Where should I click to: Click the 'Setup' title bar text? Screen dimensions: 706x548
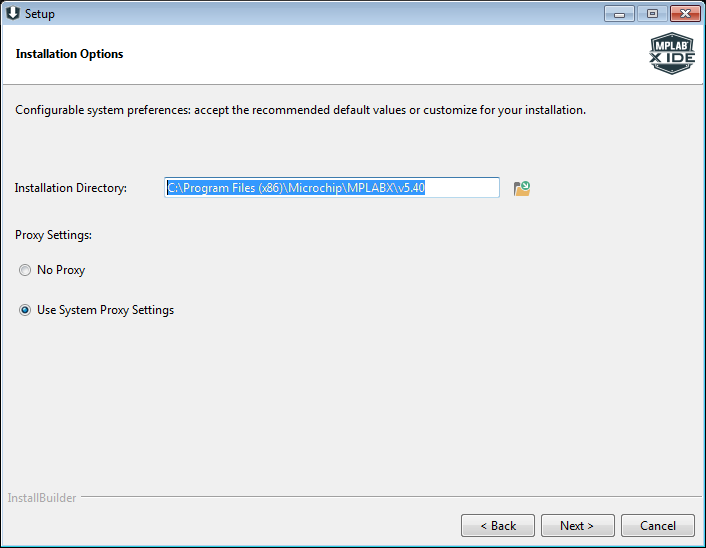tap(40, 14)
